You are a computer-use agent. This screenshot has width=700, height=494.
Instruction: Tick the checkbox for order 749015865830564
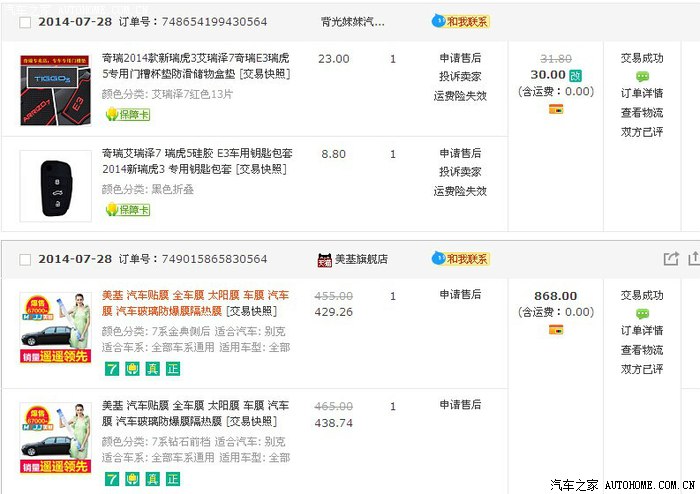25,259
